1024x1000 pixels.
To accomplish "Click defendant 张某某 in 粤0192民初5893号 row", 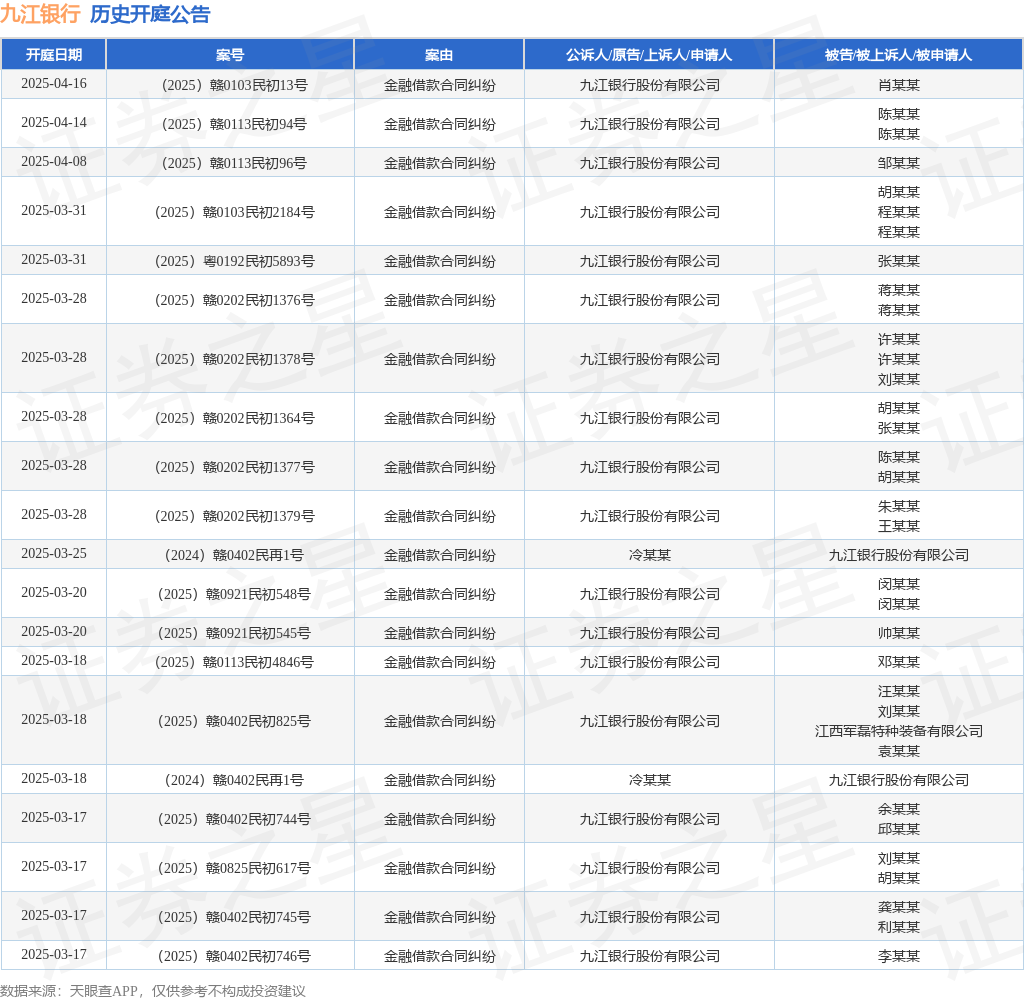I will pos(899,261).
